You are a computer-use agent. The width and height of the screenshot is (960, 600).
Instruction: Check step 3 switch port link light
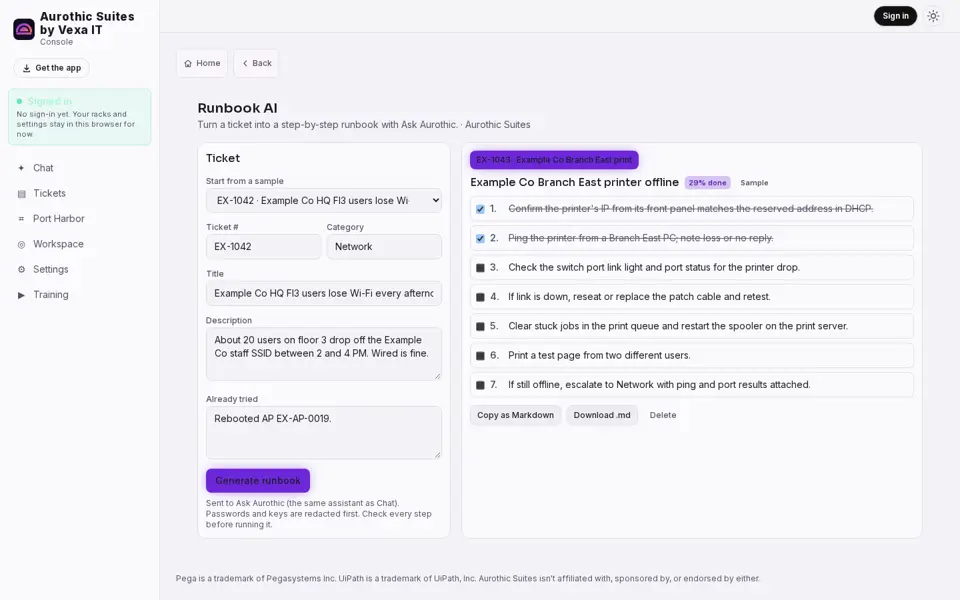coord(480,268)
